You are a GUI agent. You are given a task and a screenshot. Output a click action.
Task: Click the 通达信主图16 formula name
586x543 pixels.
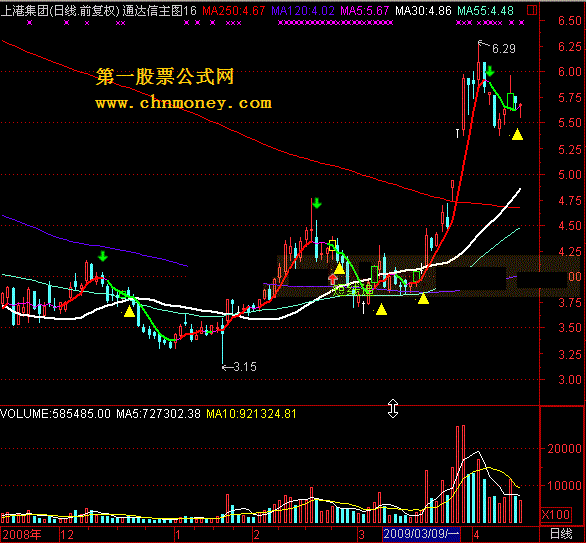click(x=160, y=11)
